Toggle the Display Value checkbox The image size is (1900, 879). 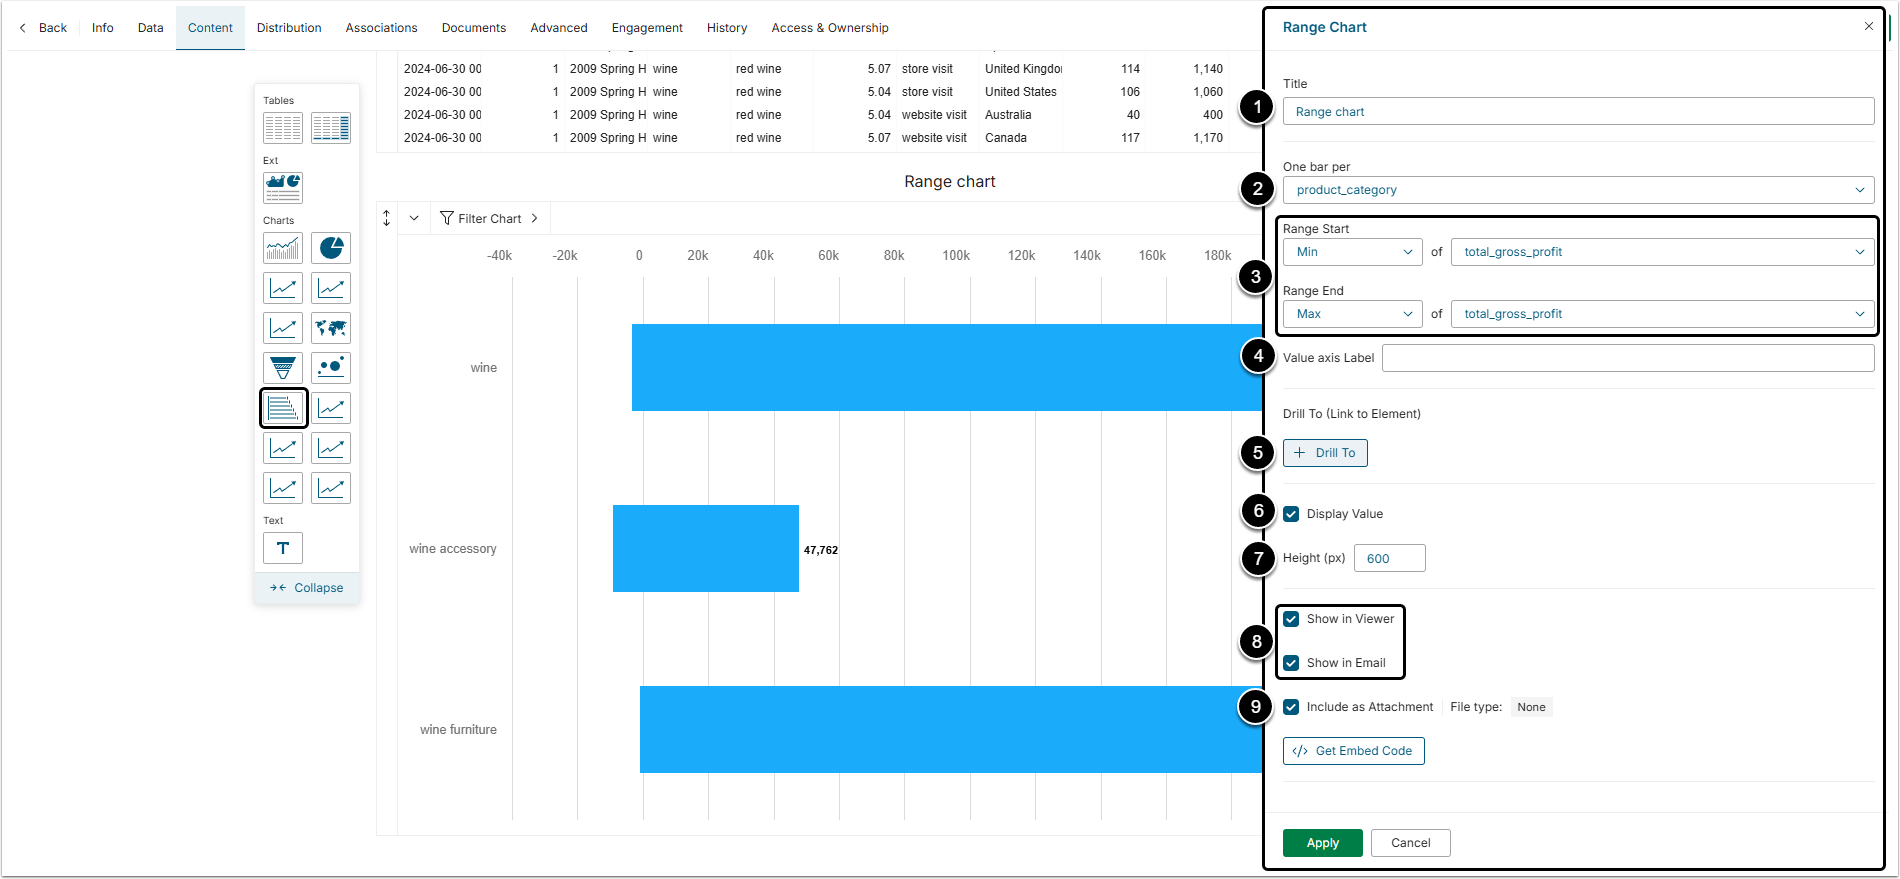(1291, 514)
